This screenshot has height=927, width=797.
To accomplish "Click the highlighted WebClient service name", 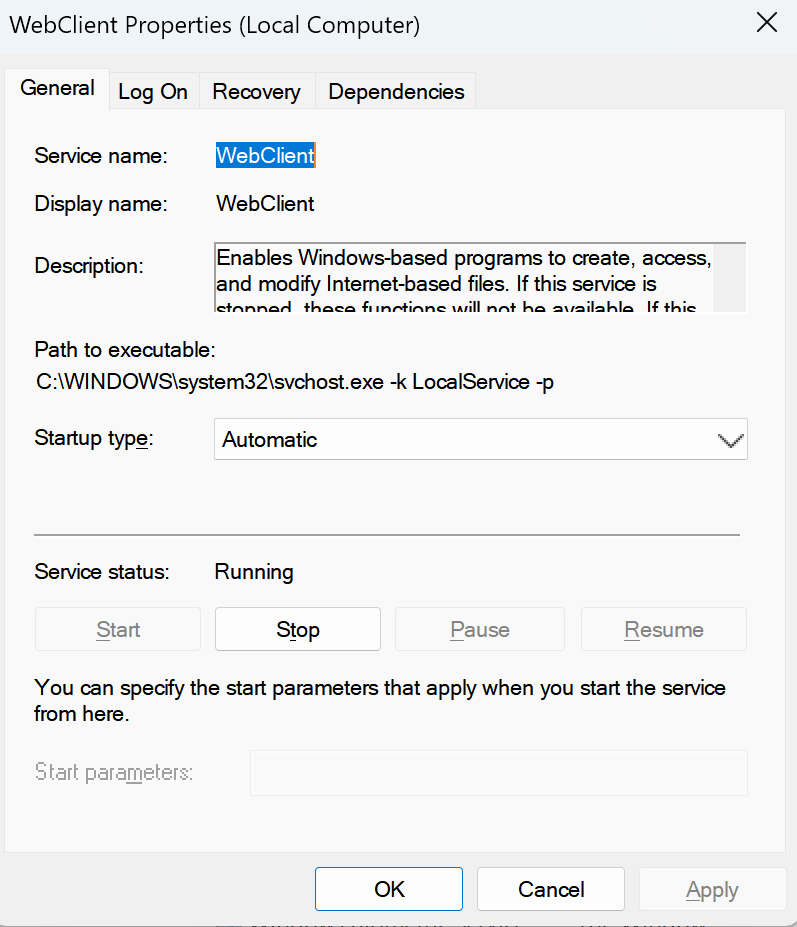I will click(x=265, y=155).
